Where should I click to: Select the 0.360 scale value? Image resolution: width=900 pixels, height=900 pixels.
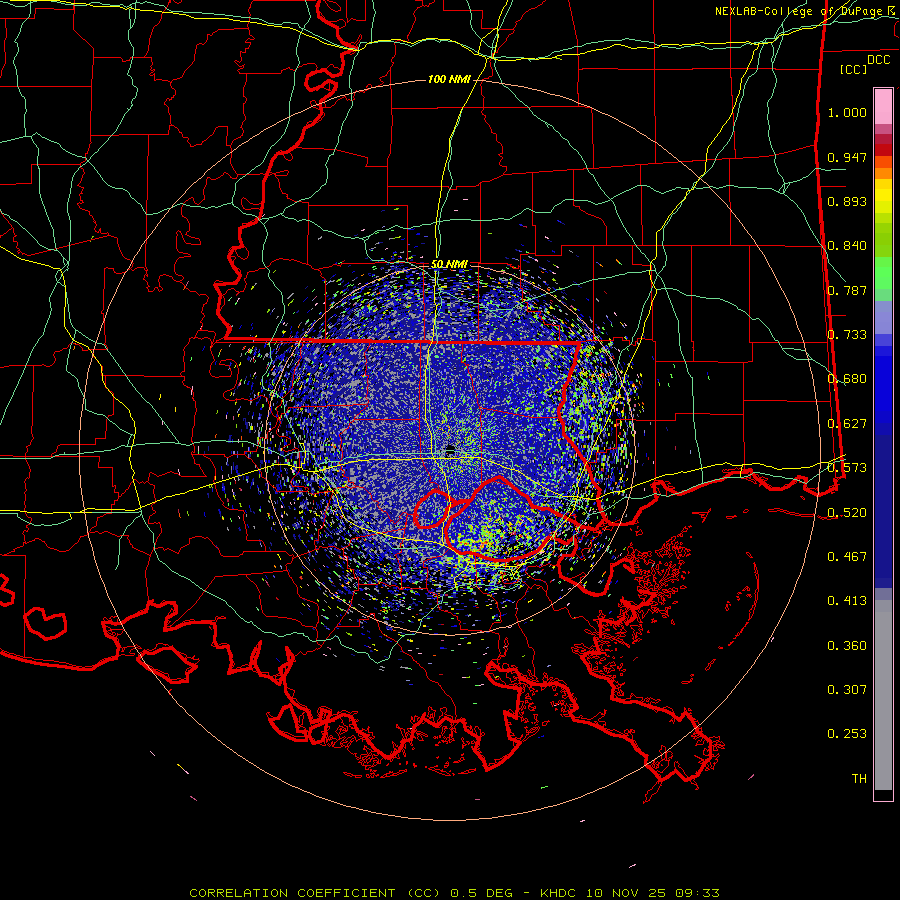[847, 646]
